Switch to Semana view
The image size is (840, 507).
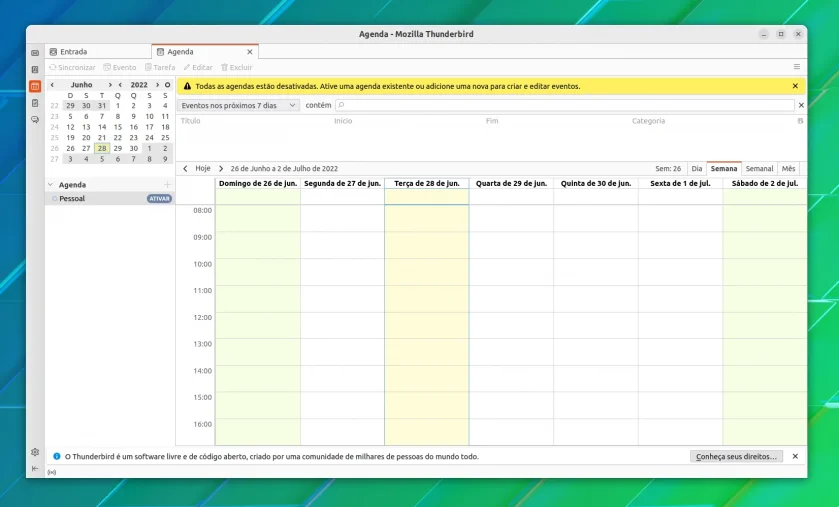coord(724,168)
